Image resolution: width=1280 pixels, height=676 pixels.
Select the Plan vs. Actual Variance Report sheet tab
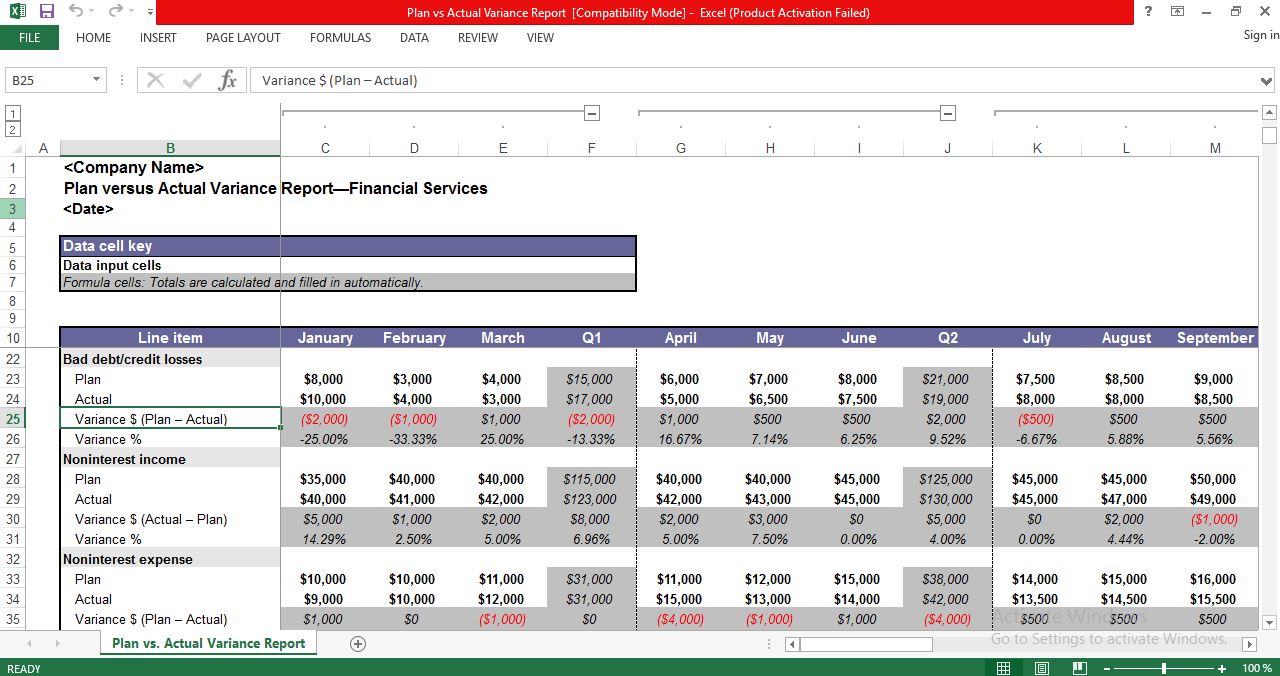pyautogui.click(x=208, y=643)
